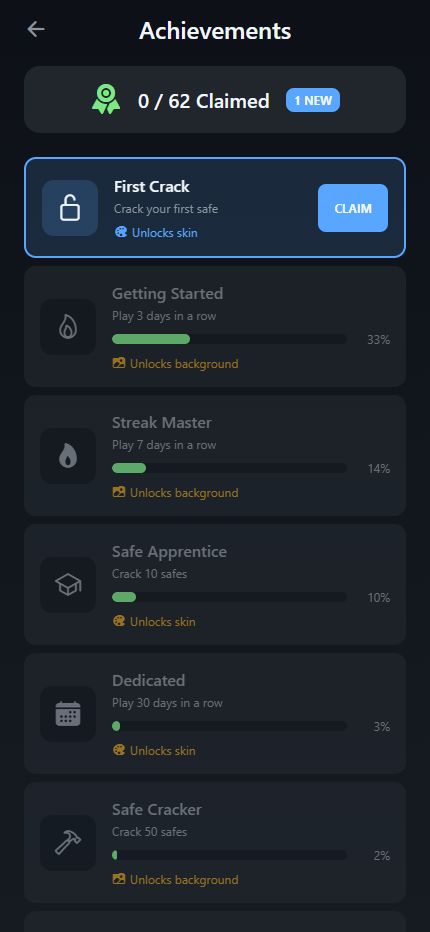Click the Streak Master progress bar
Viewport: 430px width, 932px height.
229,468
